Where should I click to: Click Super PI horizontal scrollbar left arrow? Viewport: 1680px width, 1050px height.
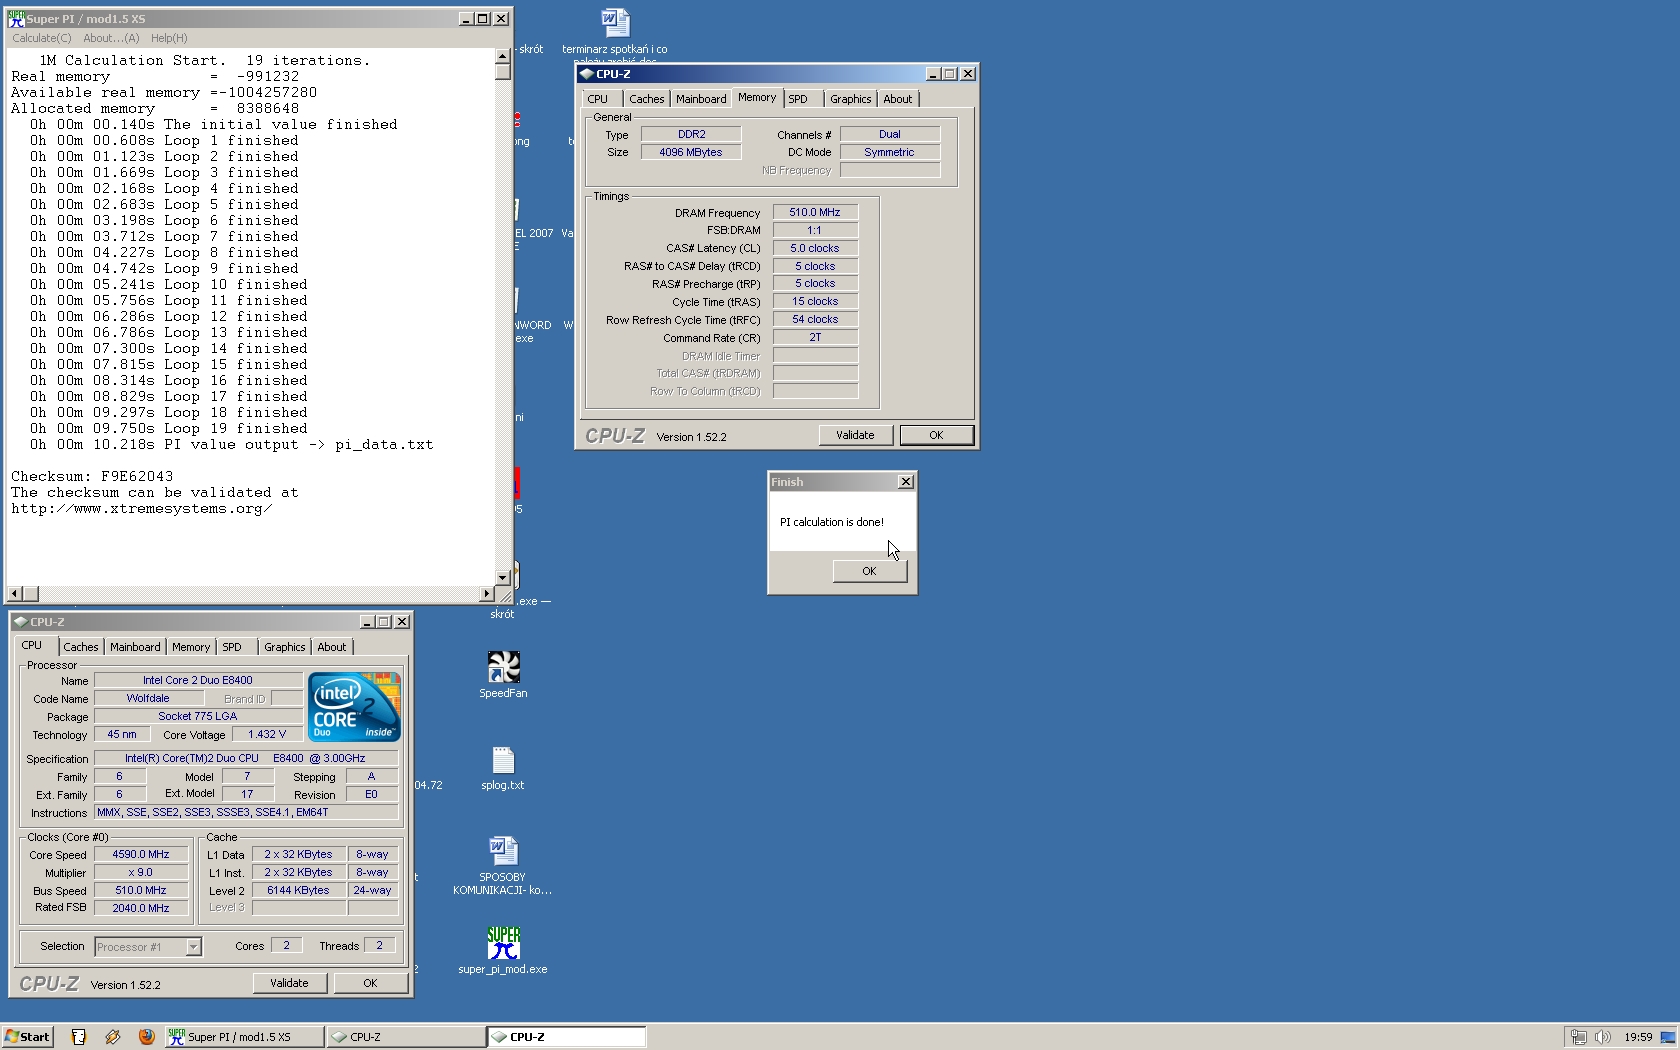tap(14, 594)
